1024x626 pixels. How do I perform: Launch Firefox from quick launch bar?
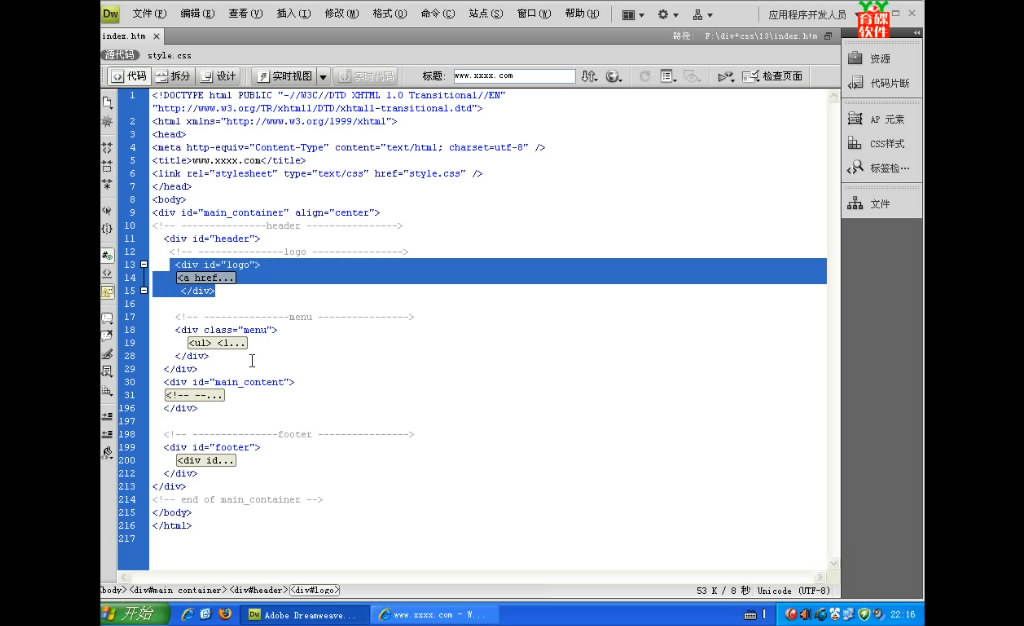pos(225,614)
